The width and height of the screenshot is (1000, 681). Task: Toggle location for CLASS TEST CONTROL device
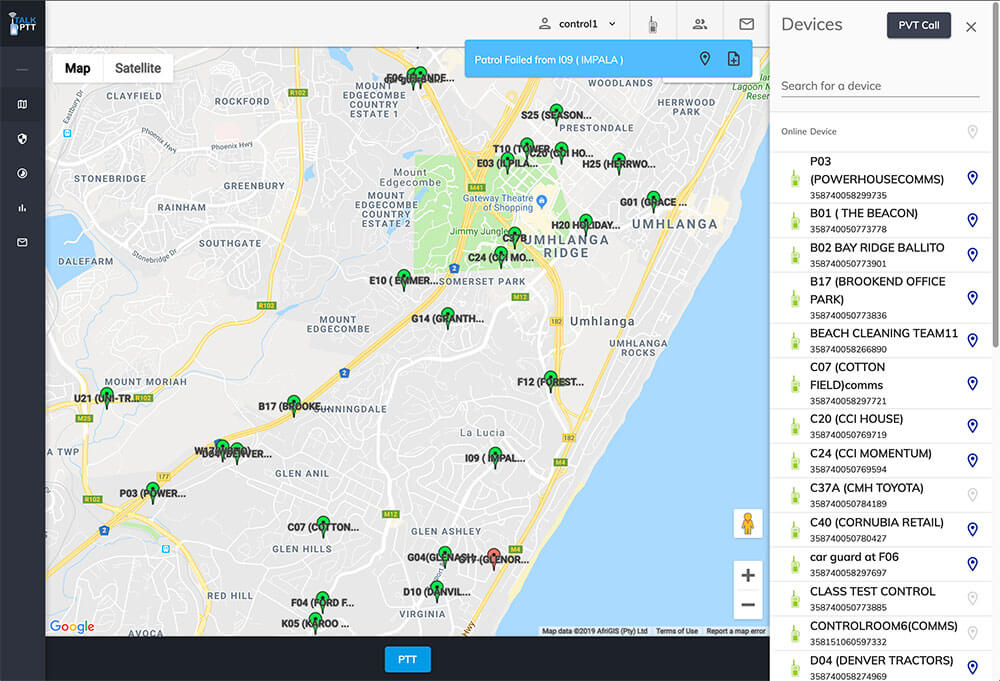point(972,599)
